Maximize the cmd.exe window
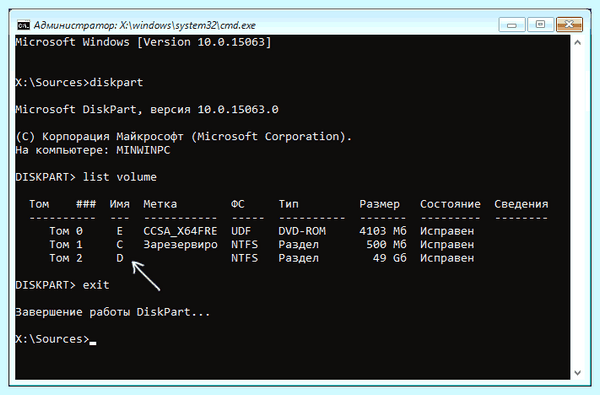The image size is (600, 395). click(x=540, y=25)
